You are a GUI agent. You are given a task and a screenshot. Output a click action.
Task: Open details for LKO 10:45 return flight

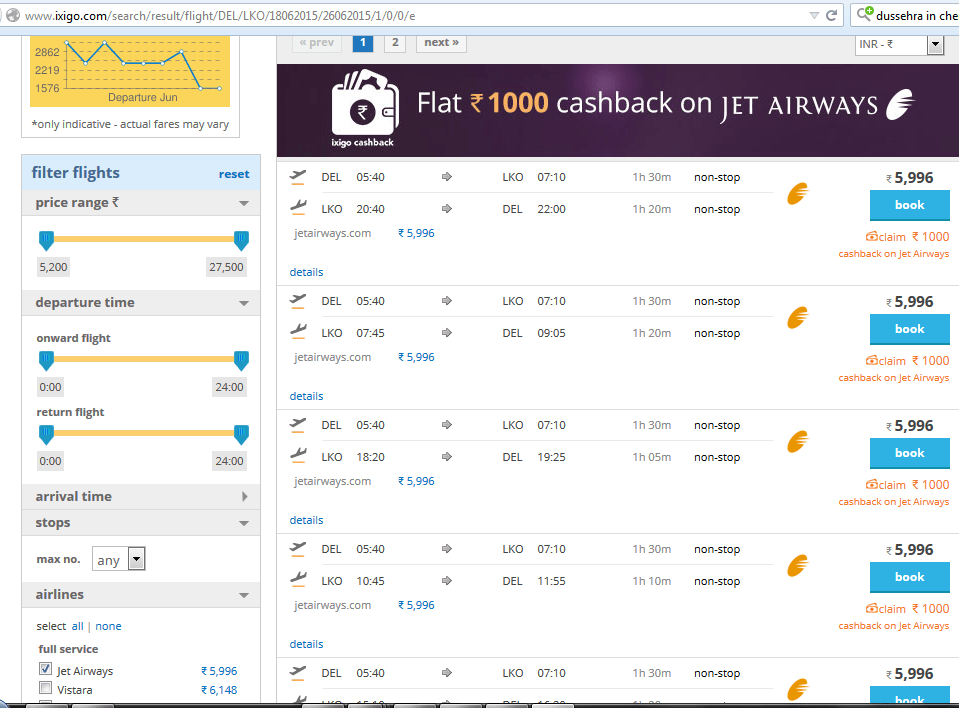(306, 644)
